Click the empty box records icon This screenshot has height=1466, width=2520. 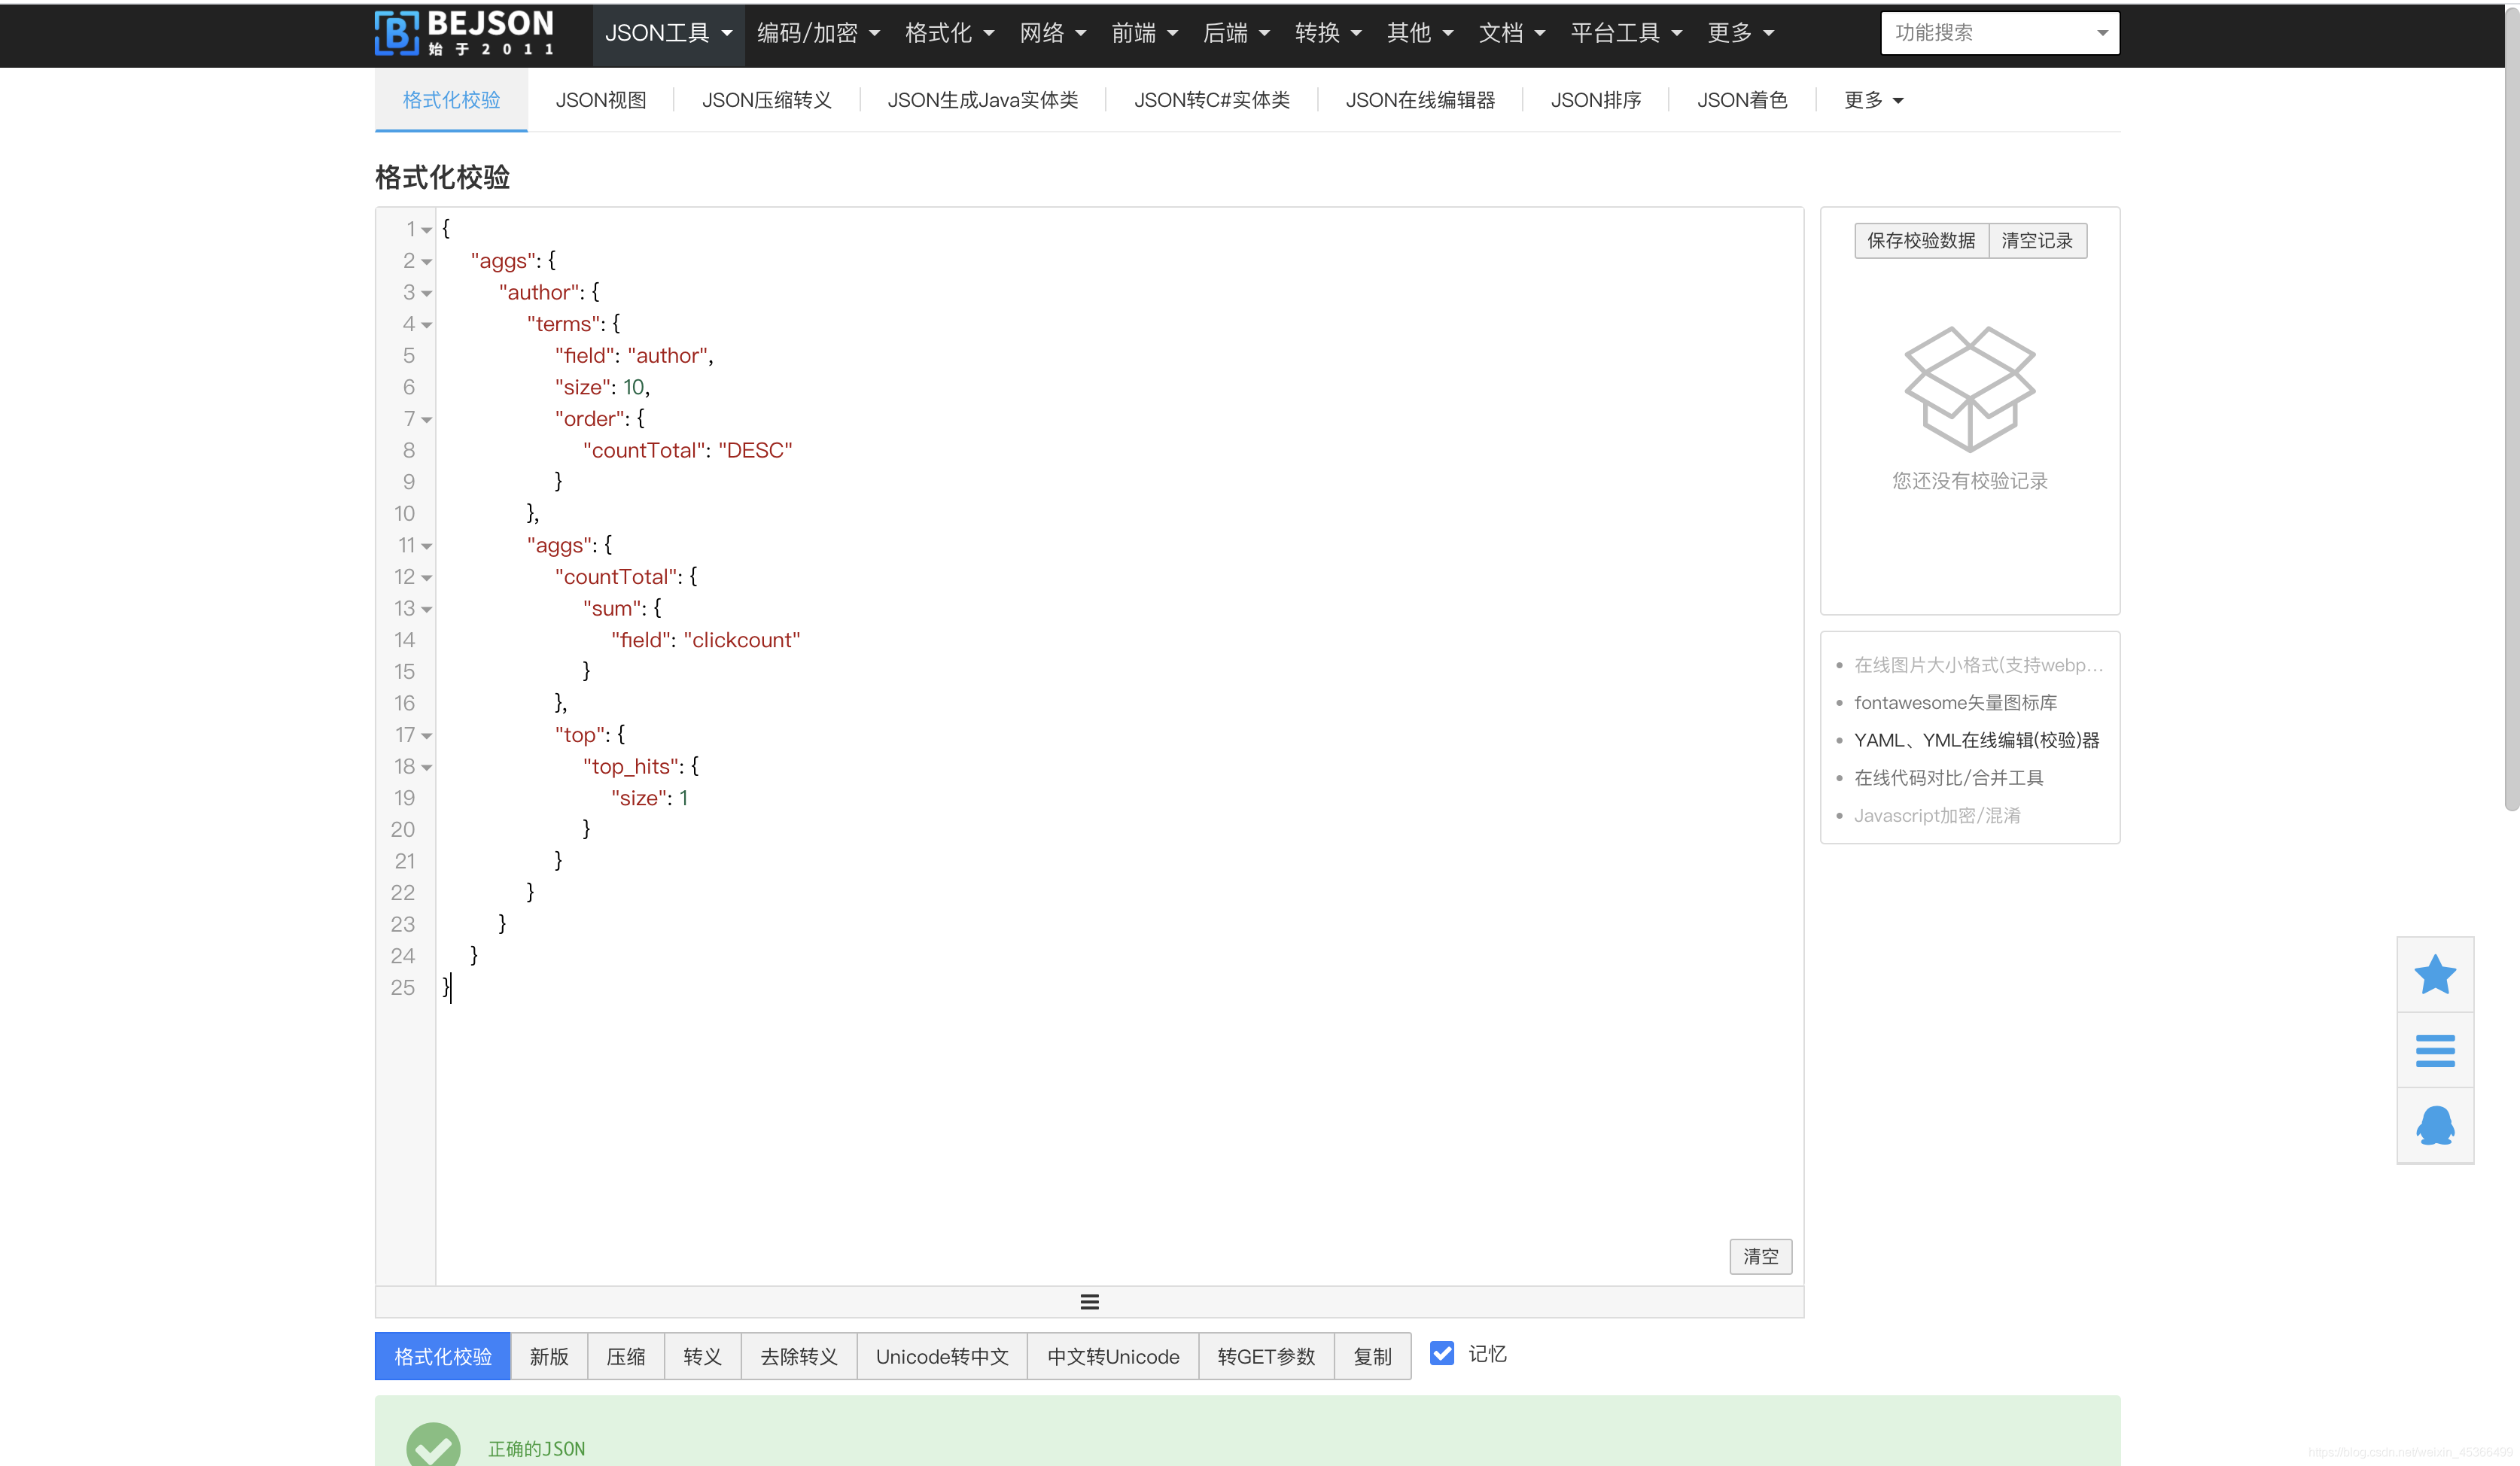pos(1969,388)
